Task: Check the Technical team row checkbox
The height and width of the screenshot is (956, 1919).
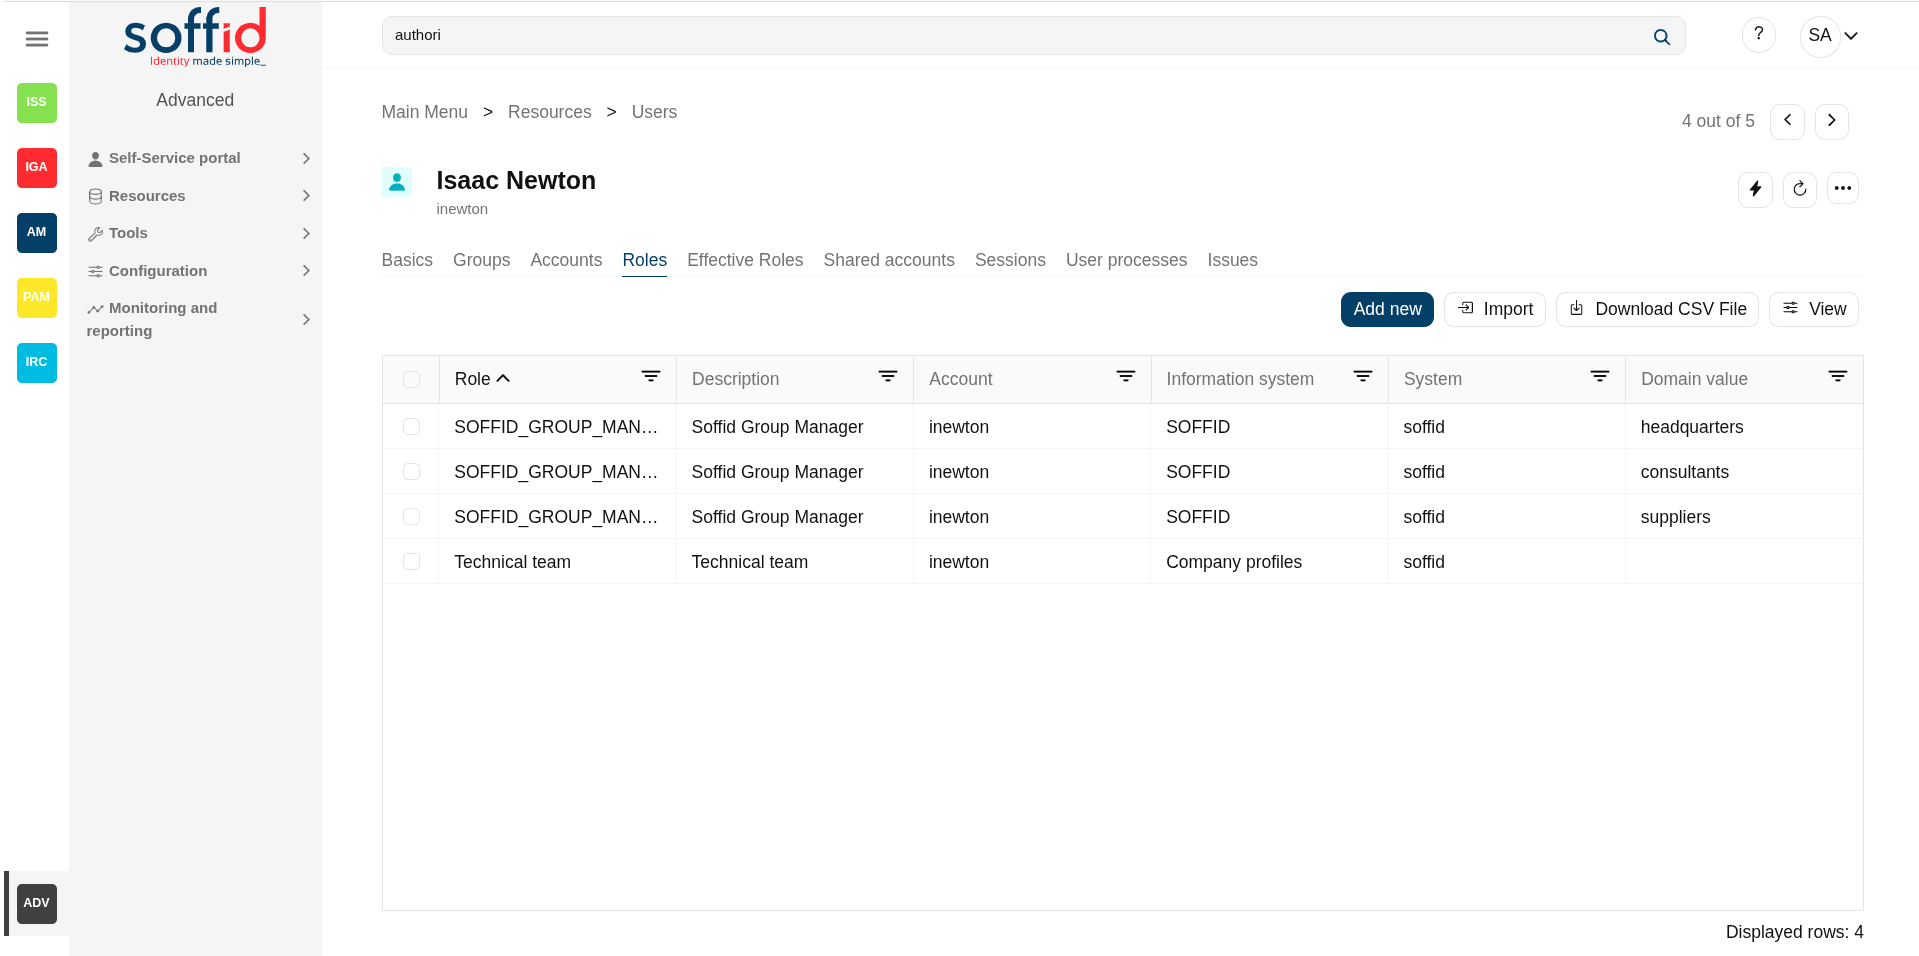Action: coord(411,562)
